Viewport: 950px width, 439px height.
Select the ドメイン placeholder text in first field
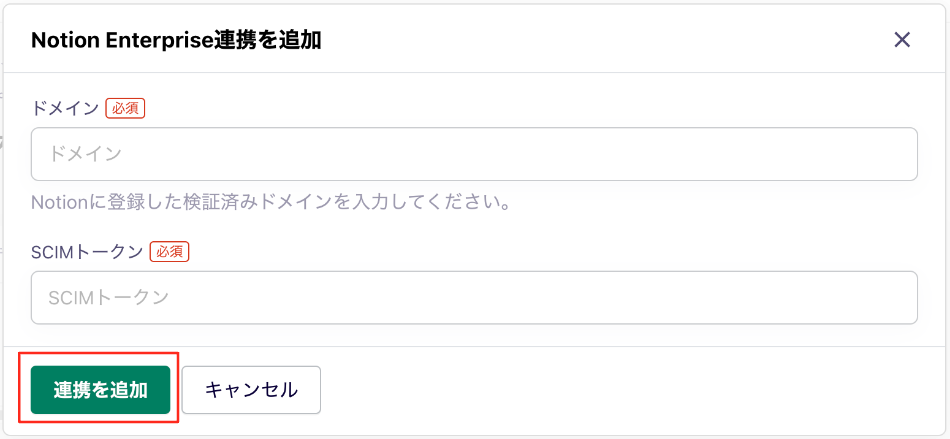[x=85, y=154]
